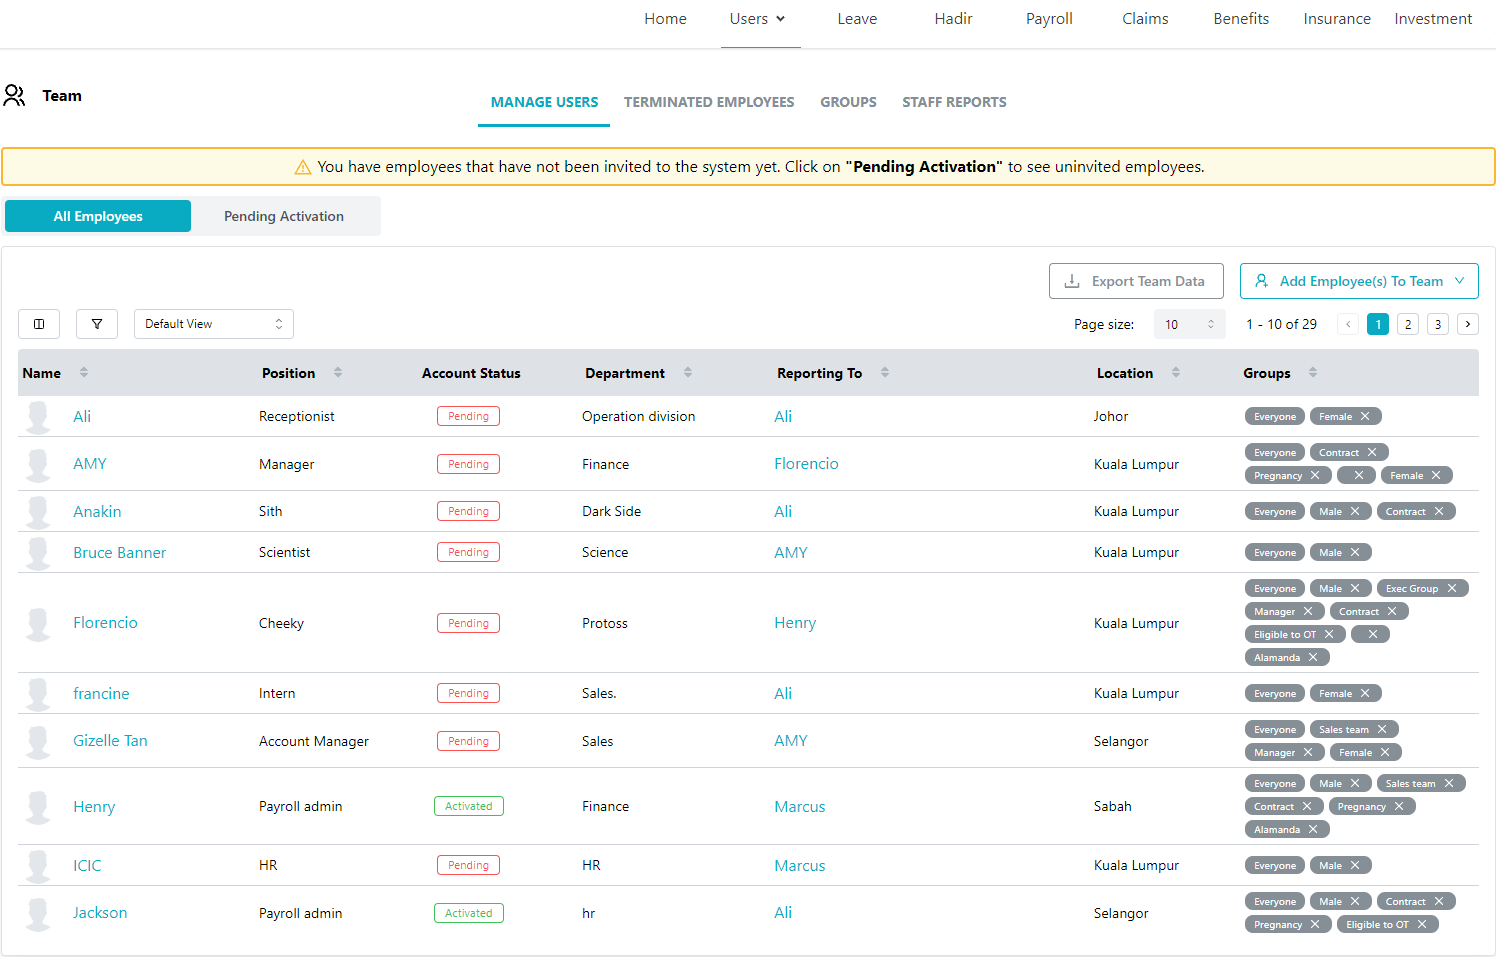Remove Exec Group tag from Florencio's row
Screen dimensions: 1496x957
point(1452,588)
